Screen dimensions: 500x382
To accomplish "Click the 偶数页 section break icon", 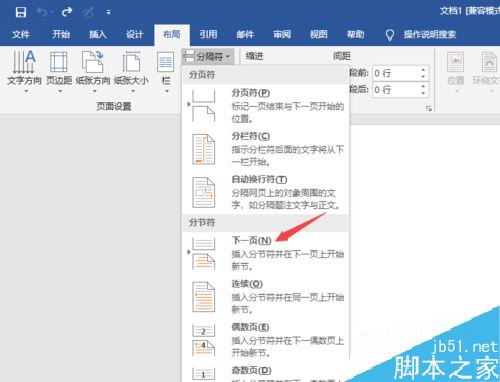I will pos(204,340).
